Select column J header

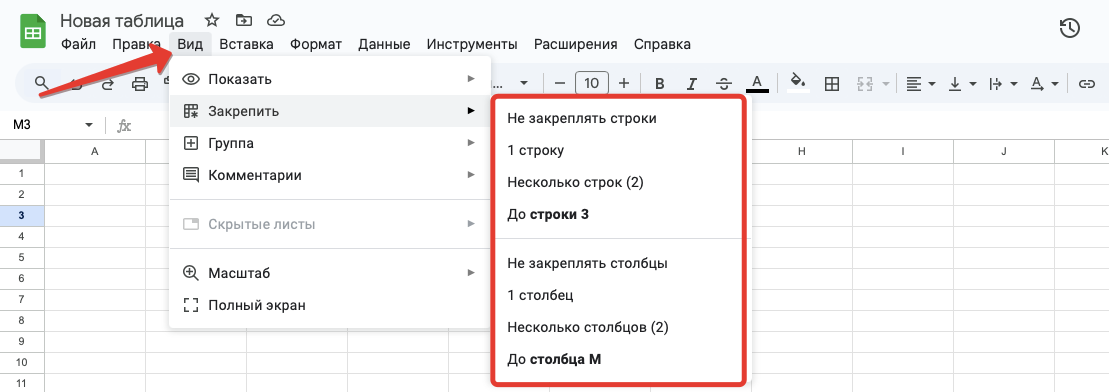(x=1004, y=151)
